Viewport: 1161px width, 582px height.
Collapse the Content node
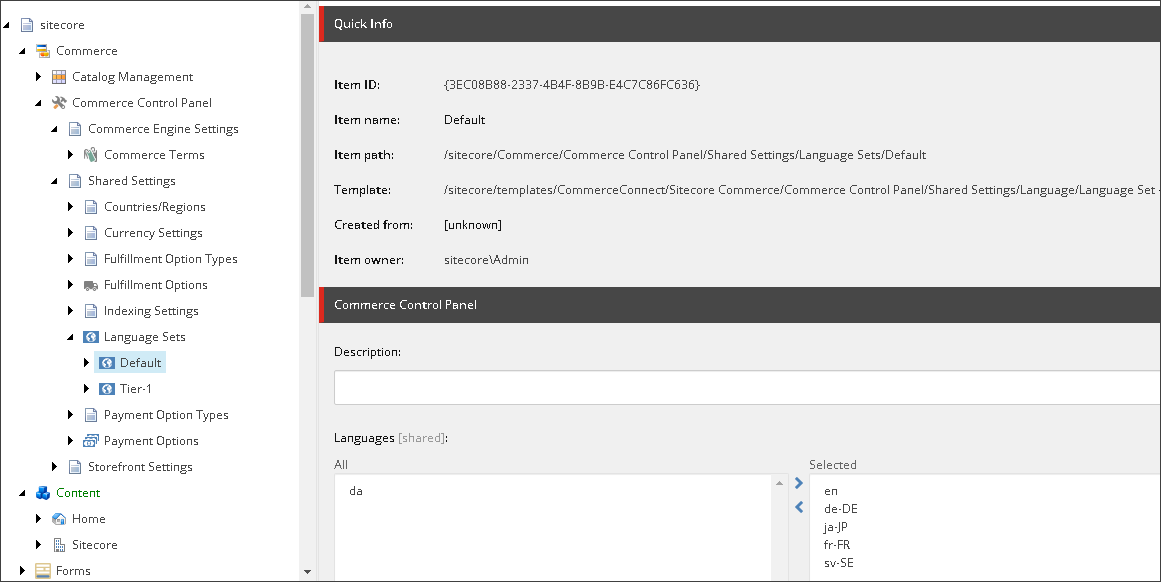point(22,493)
